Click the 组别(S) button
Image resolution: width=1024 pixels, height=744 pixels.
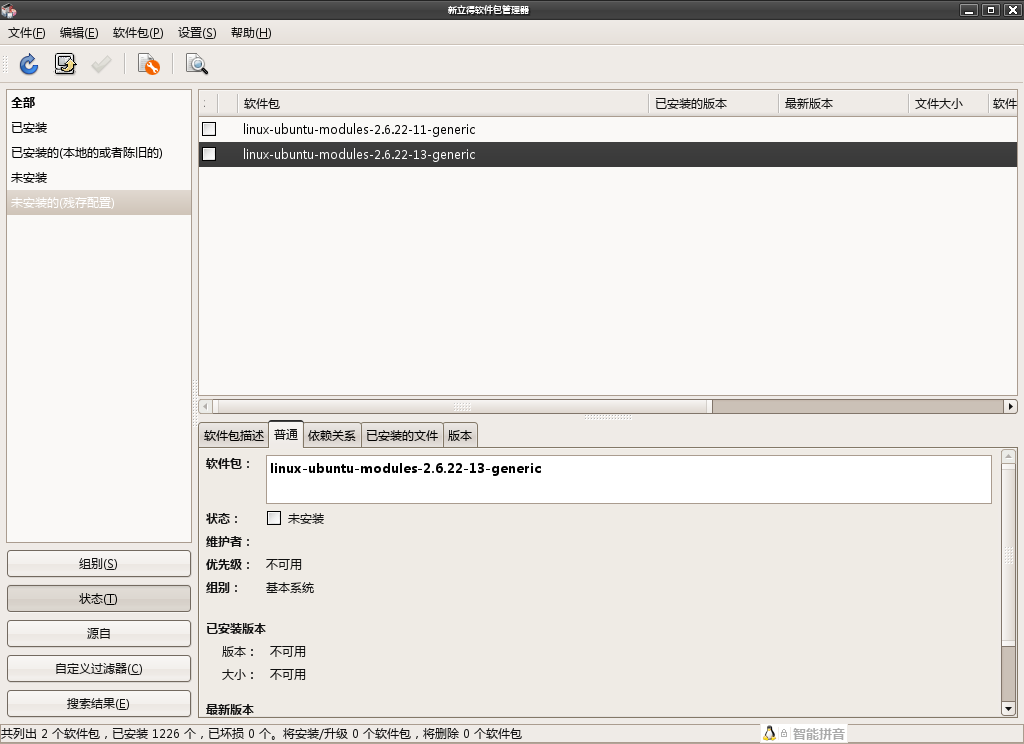click(99, 564)
